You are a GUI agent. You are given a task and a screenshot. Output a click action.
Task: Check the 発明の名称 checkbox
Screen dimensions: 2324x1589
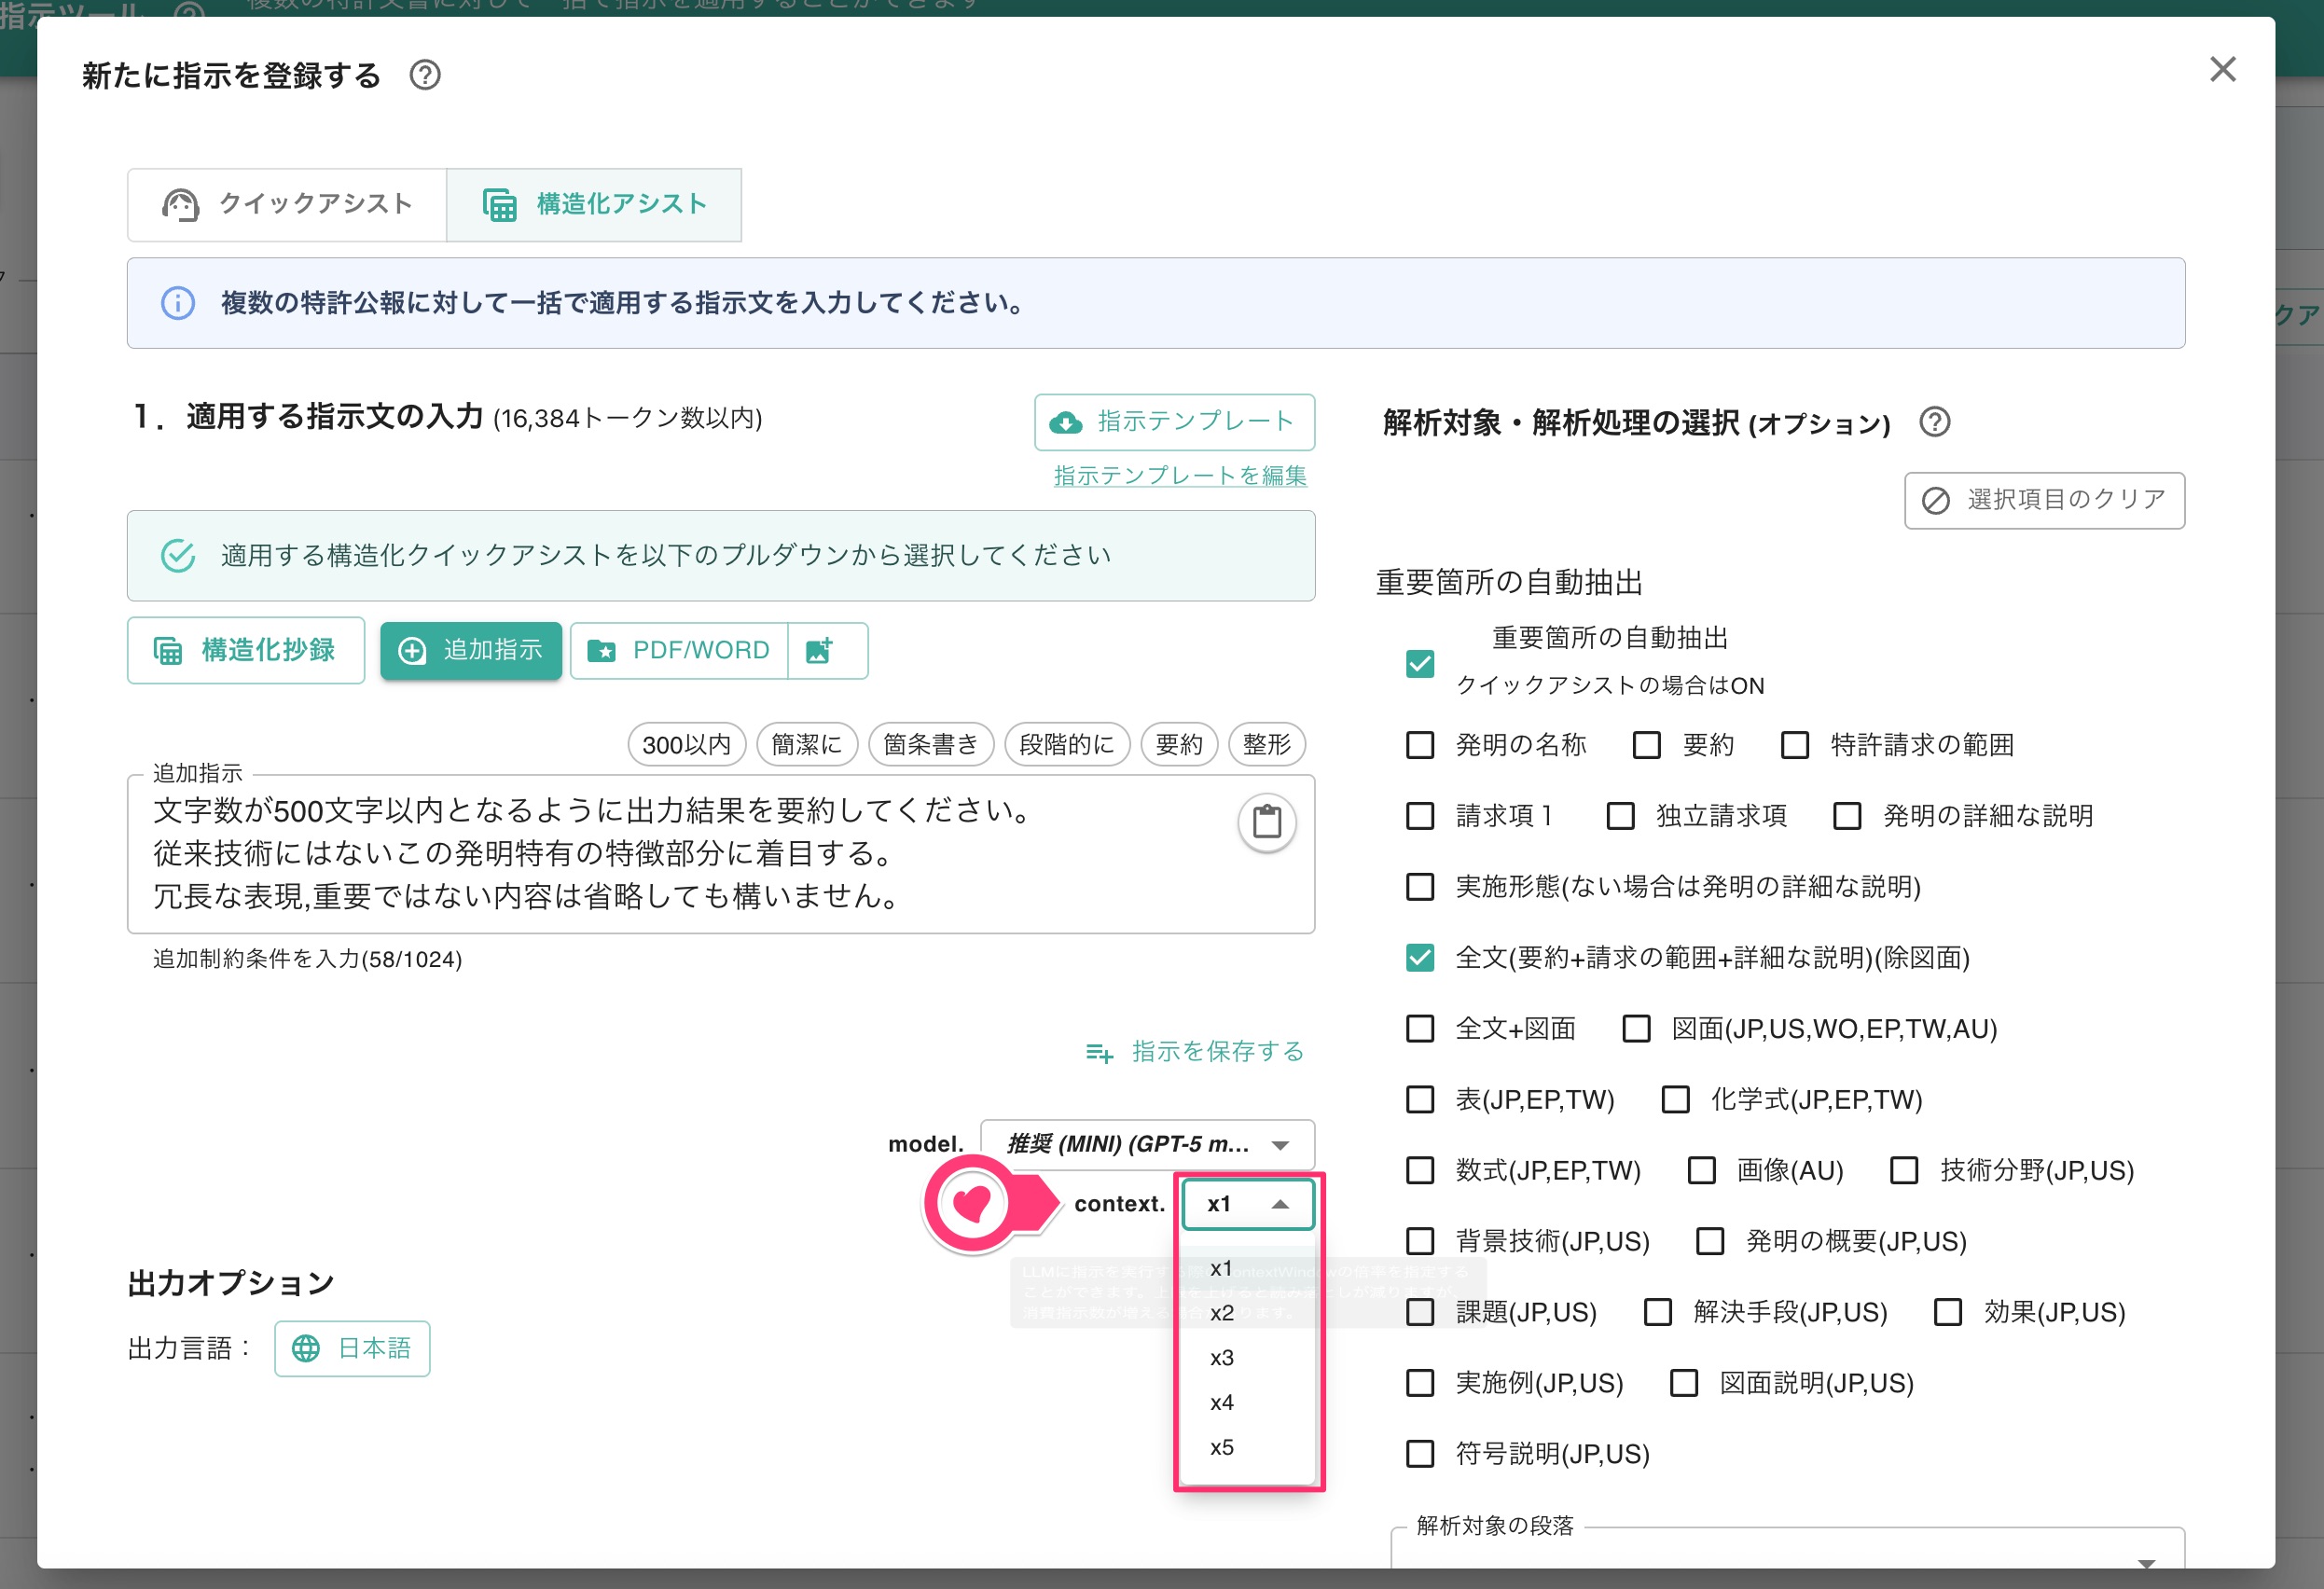pos(1419,745)
